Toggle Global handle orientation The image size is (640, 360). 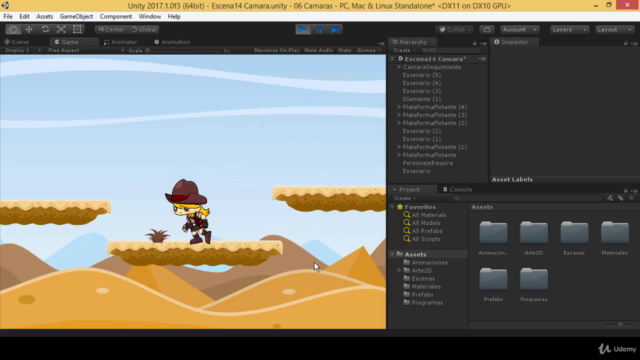coord(144,29)
